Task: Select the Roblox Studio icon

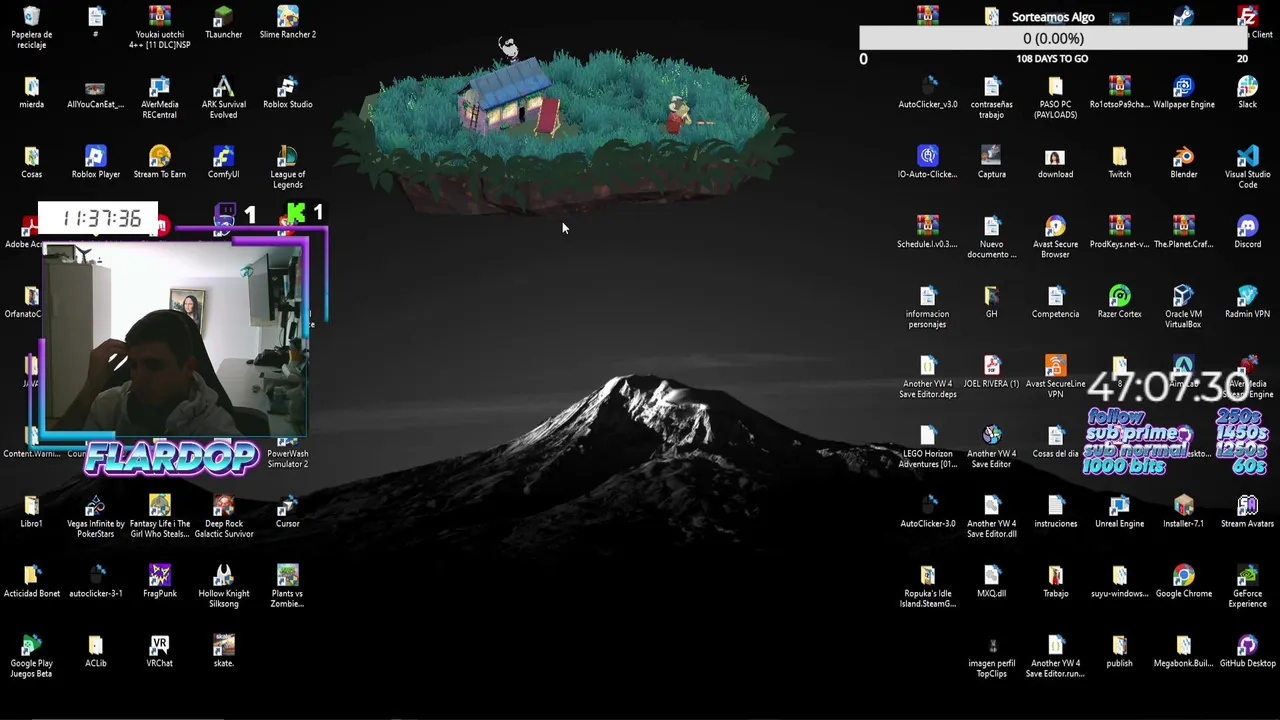Action: [x=287, y=87]
